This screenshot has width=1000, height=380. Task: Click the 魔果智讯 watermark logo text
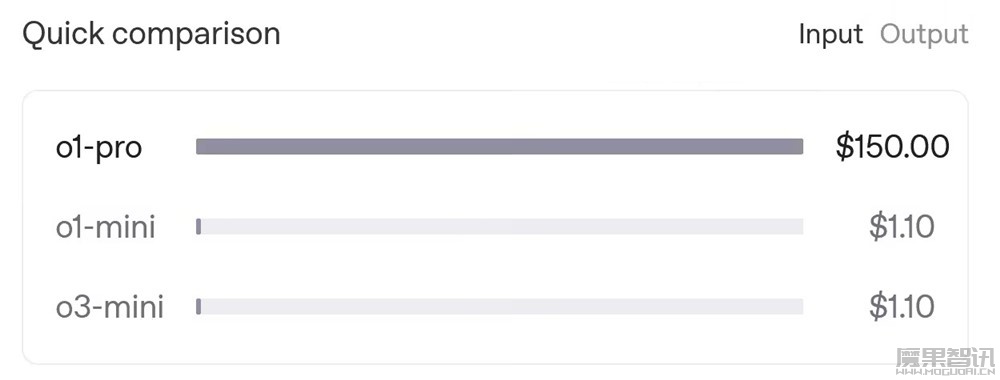point(946,358)
